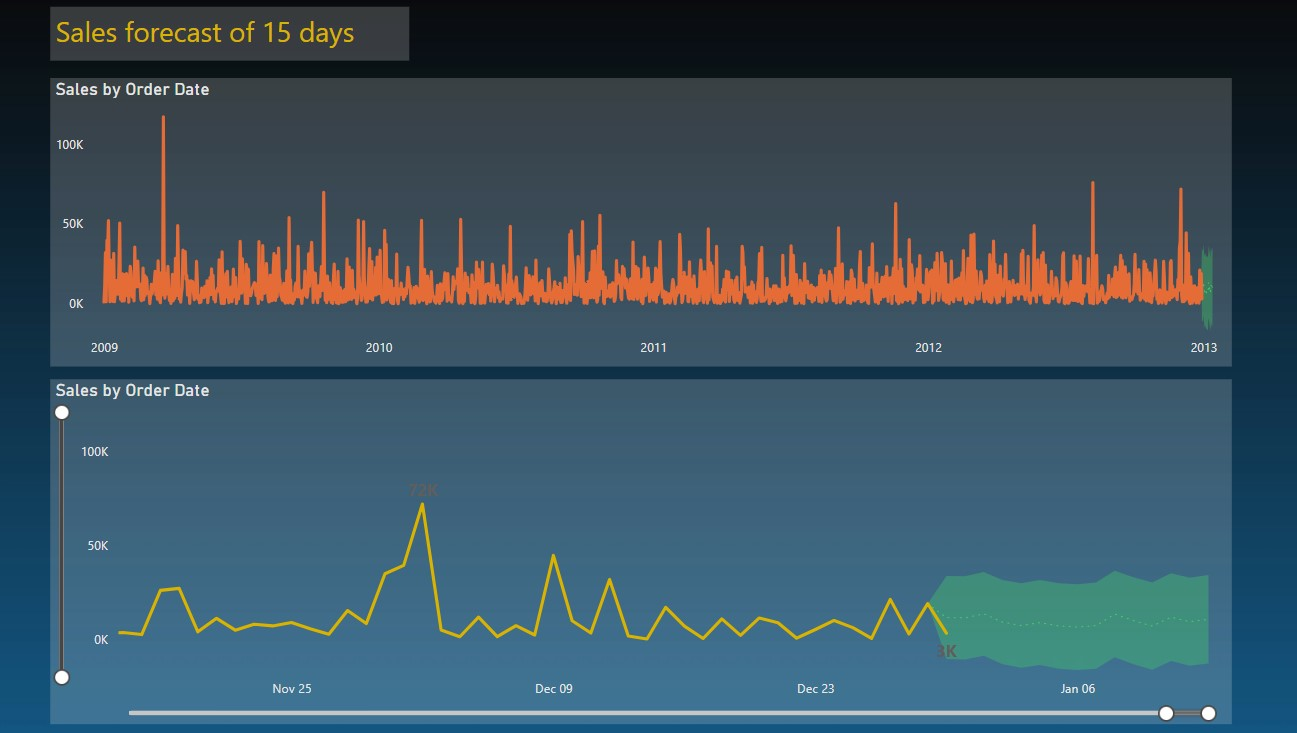Click the bottom chart's "Sales by Order Date" title
1297x733 pixels.
click(131, 390)
